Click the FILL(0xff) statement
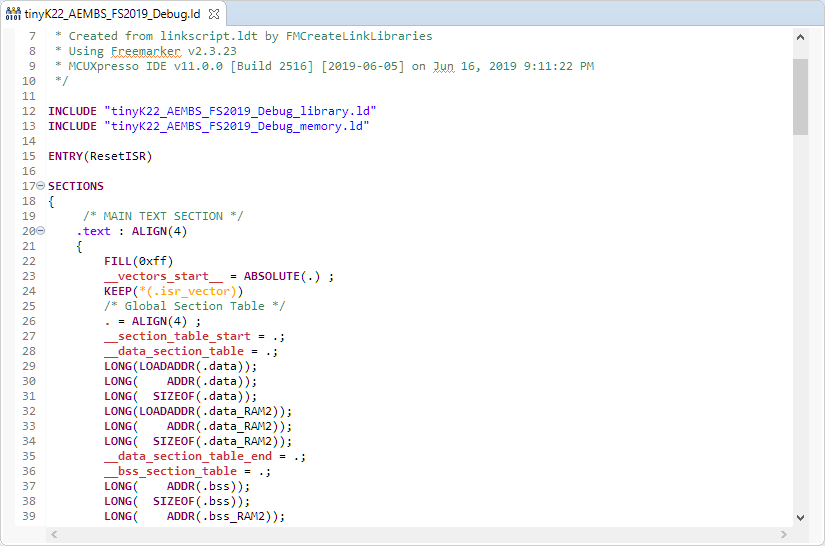The width and height of the screenshot is (825, 546). [x=138, y=261]
